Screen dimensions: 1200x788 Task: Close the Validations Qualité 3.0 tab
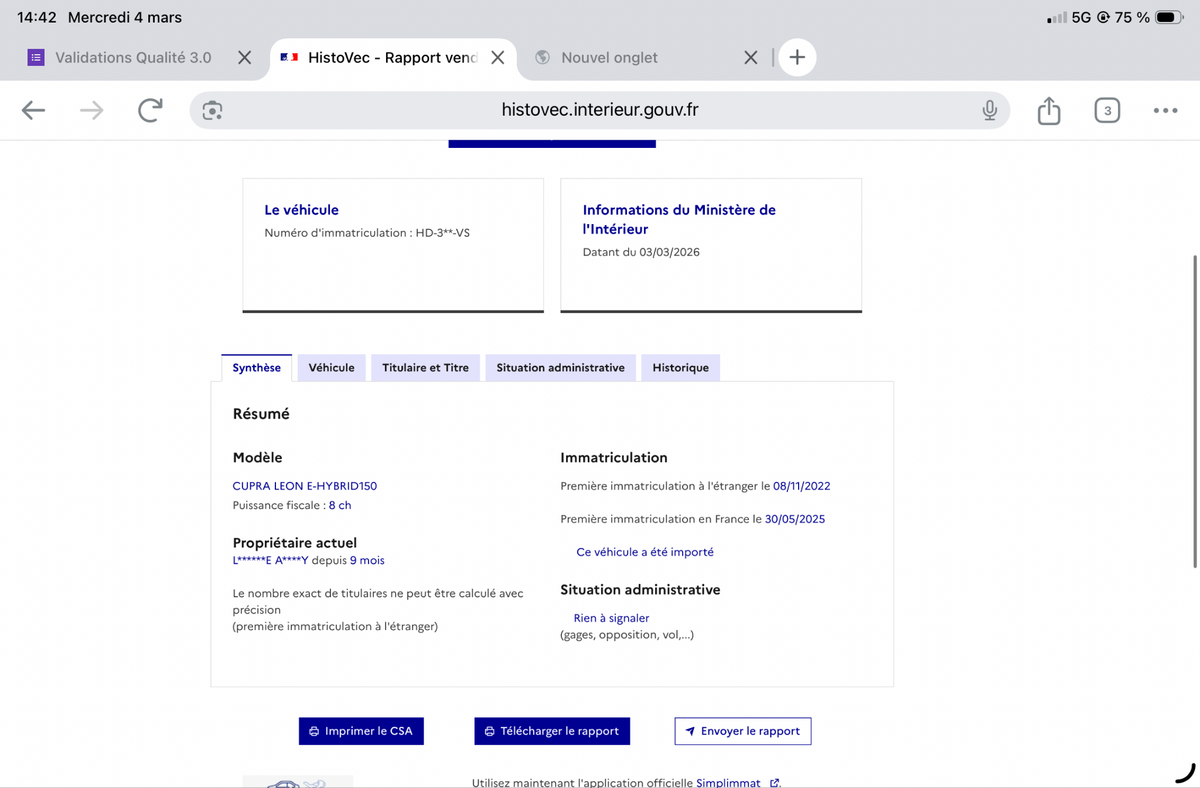click(x=244, y=57)
